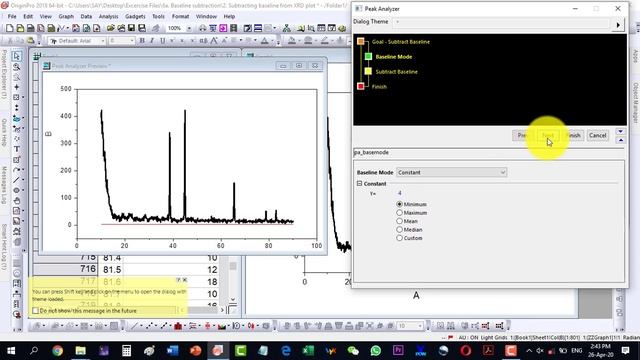Toggle Underline formatting button
The image size is (640, 360).
(x=162, y=40)
